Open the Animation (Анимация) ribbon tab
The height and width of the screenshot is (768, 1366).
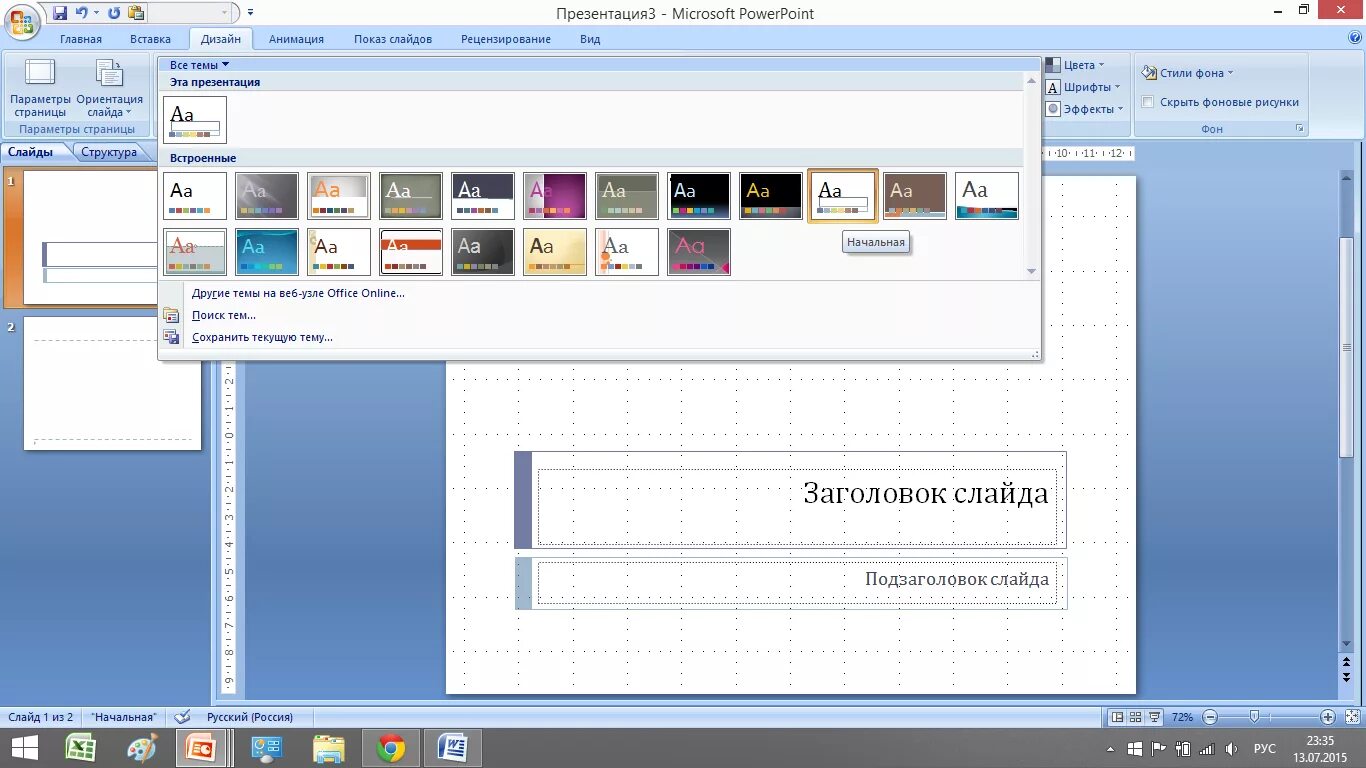click(x=296, y=39)
